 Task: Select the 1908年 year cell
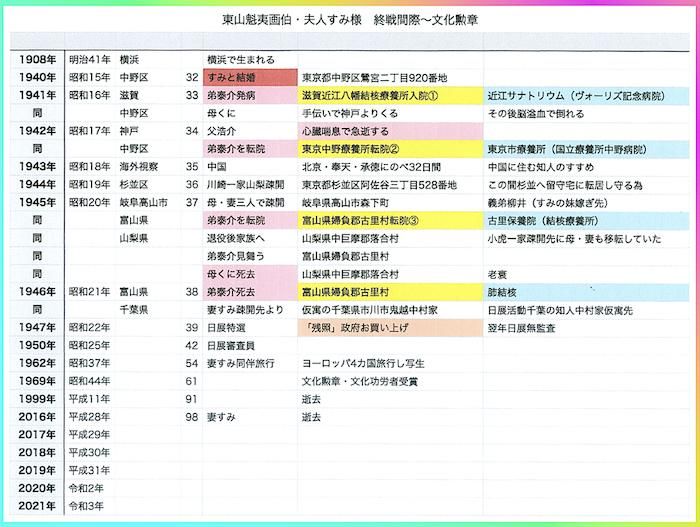tap(38, 59)
